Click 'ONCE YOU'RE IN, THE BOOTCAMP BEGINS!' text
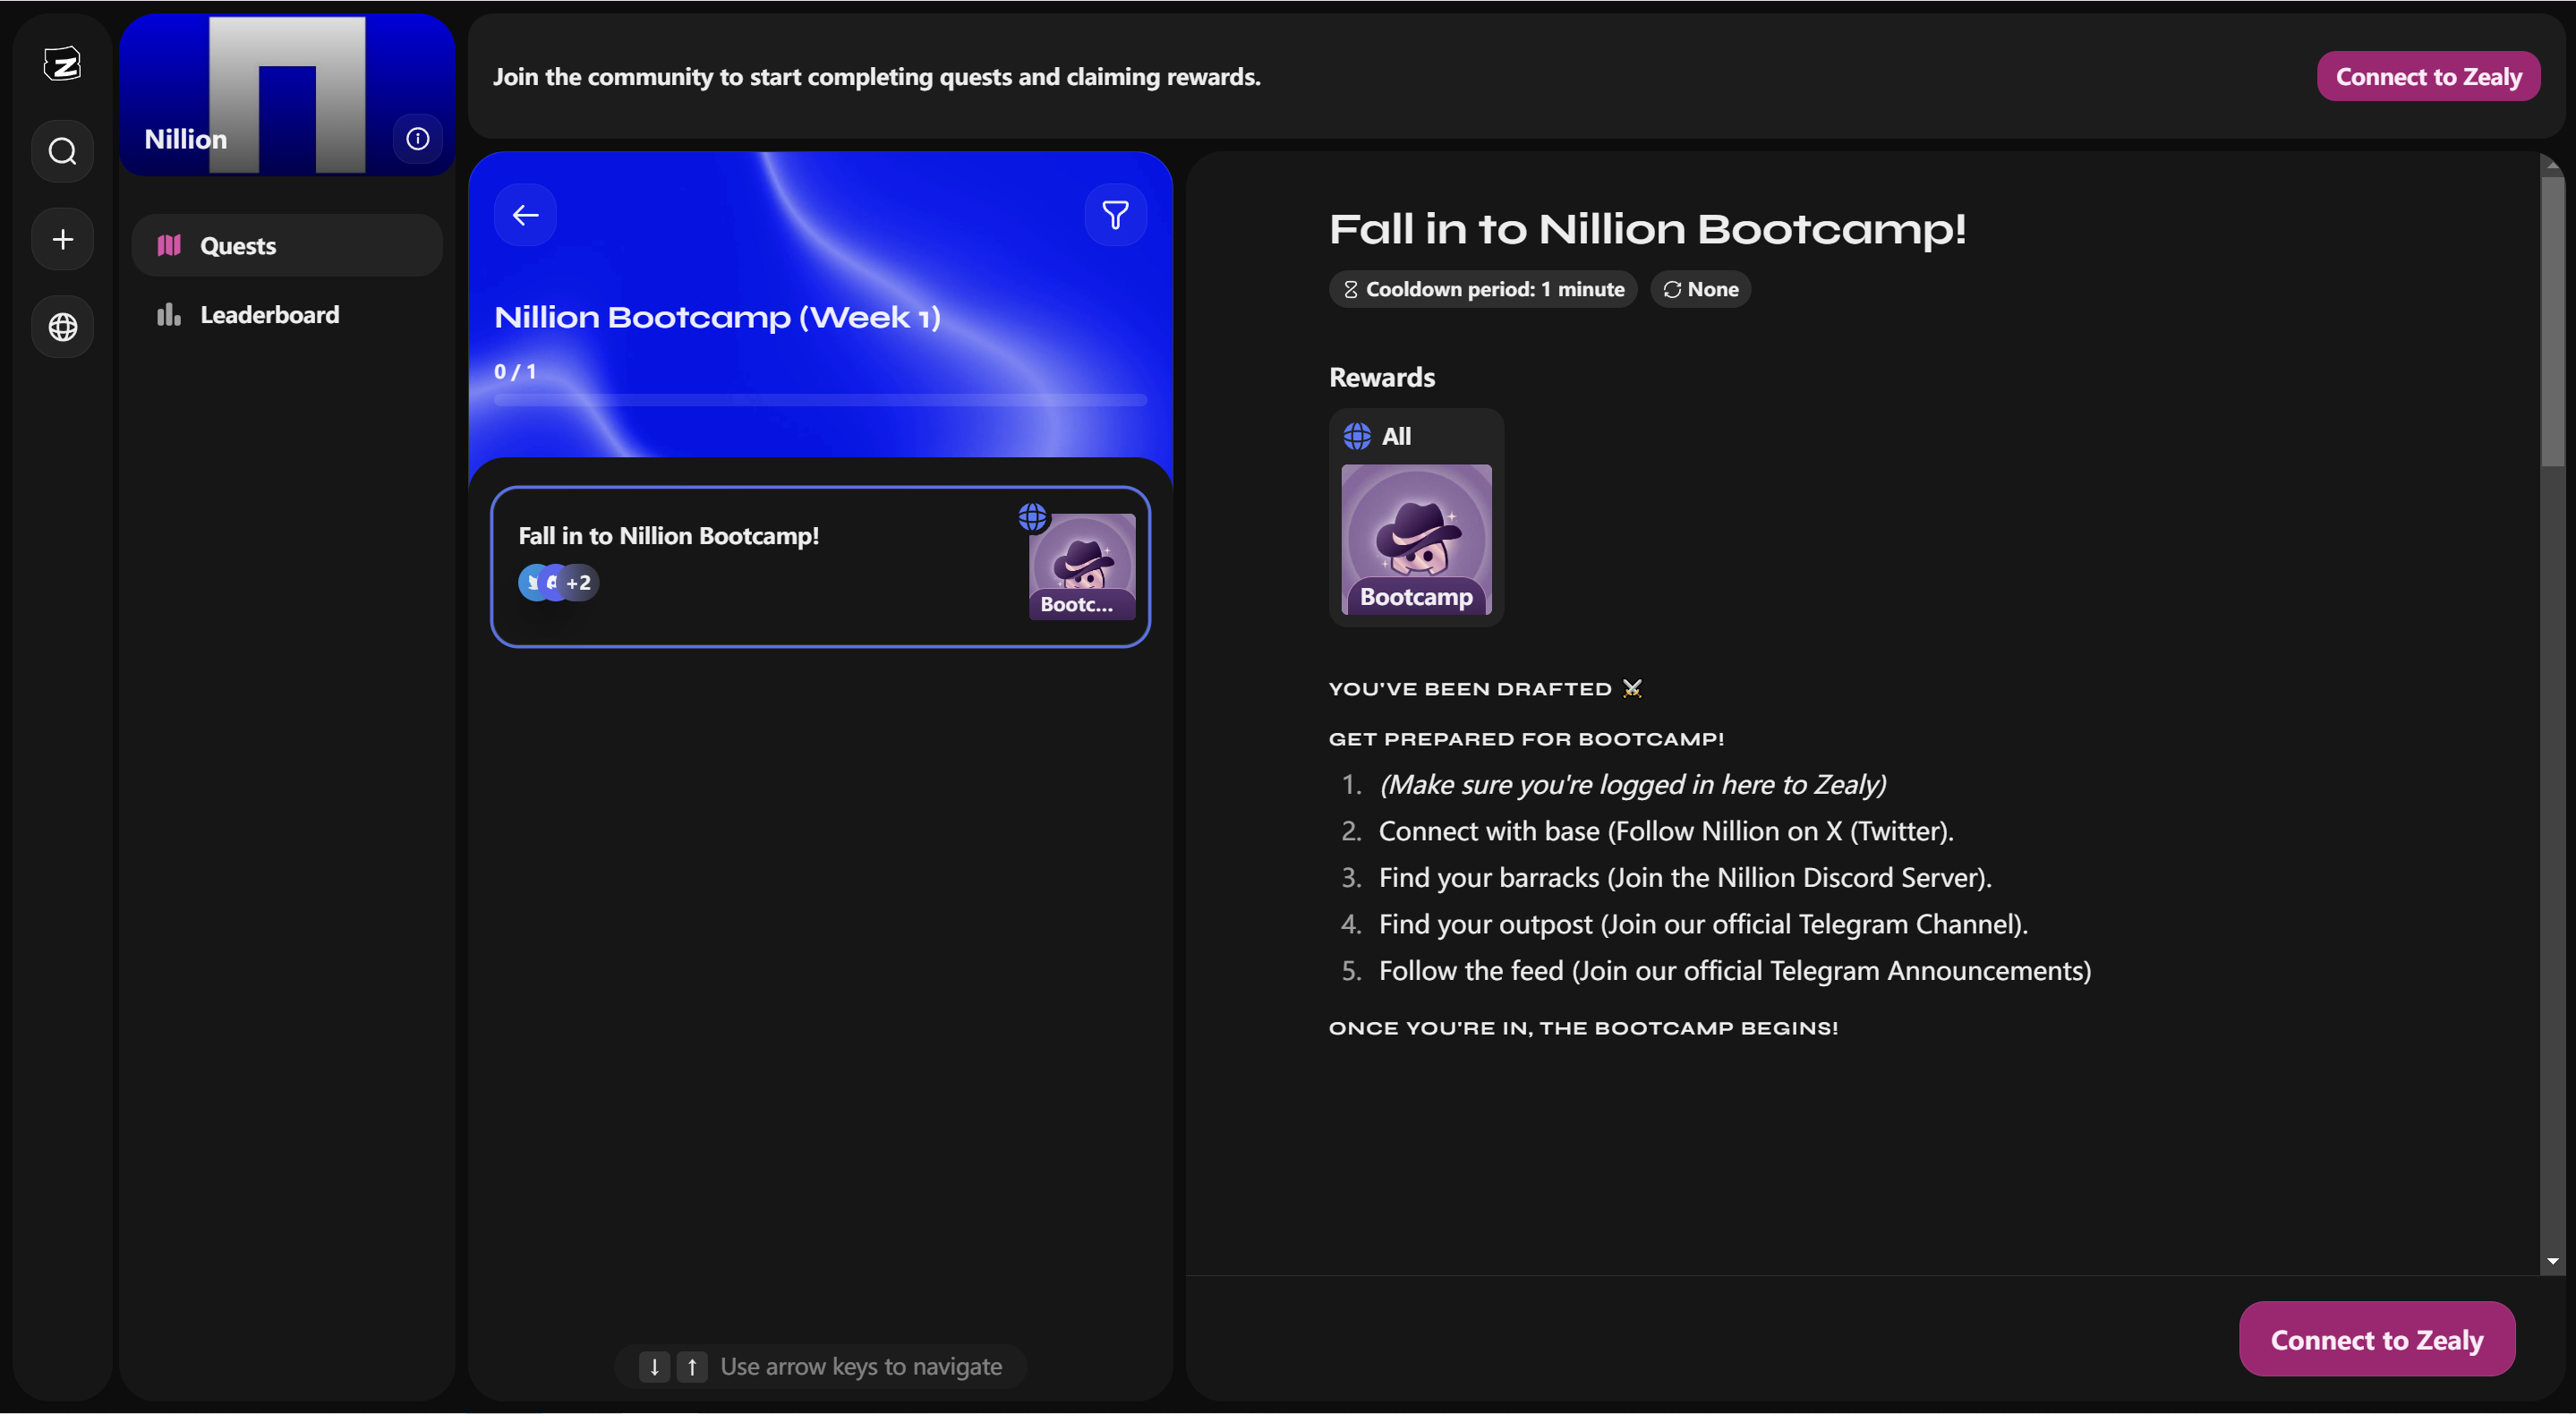The image size is (2576, 1414). point(1583,1028)
